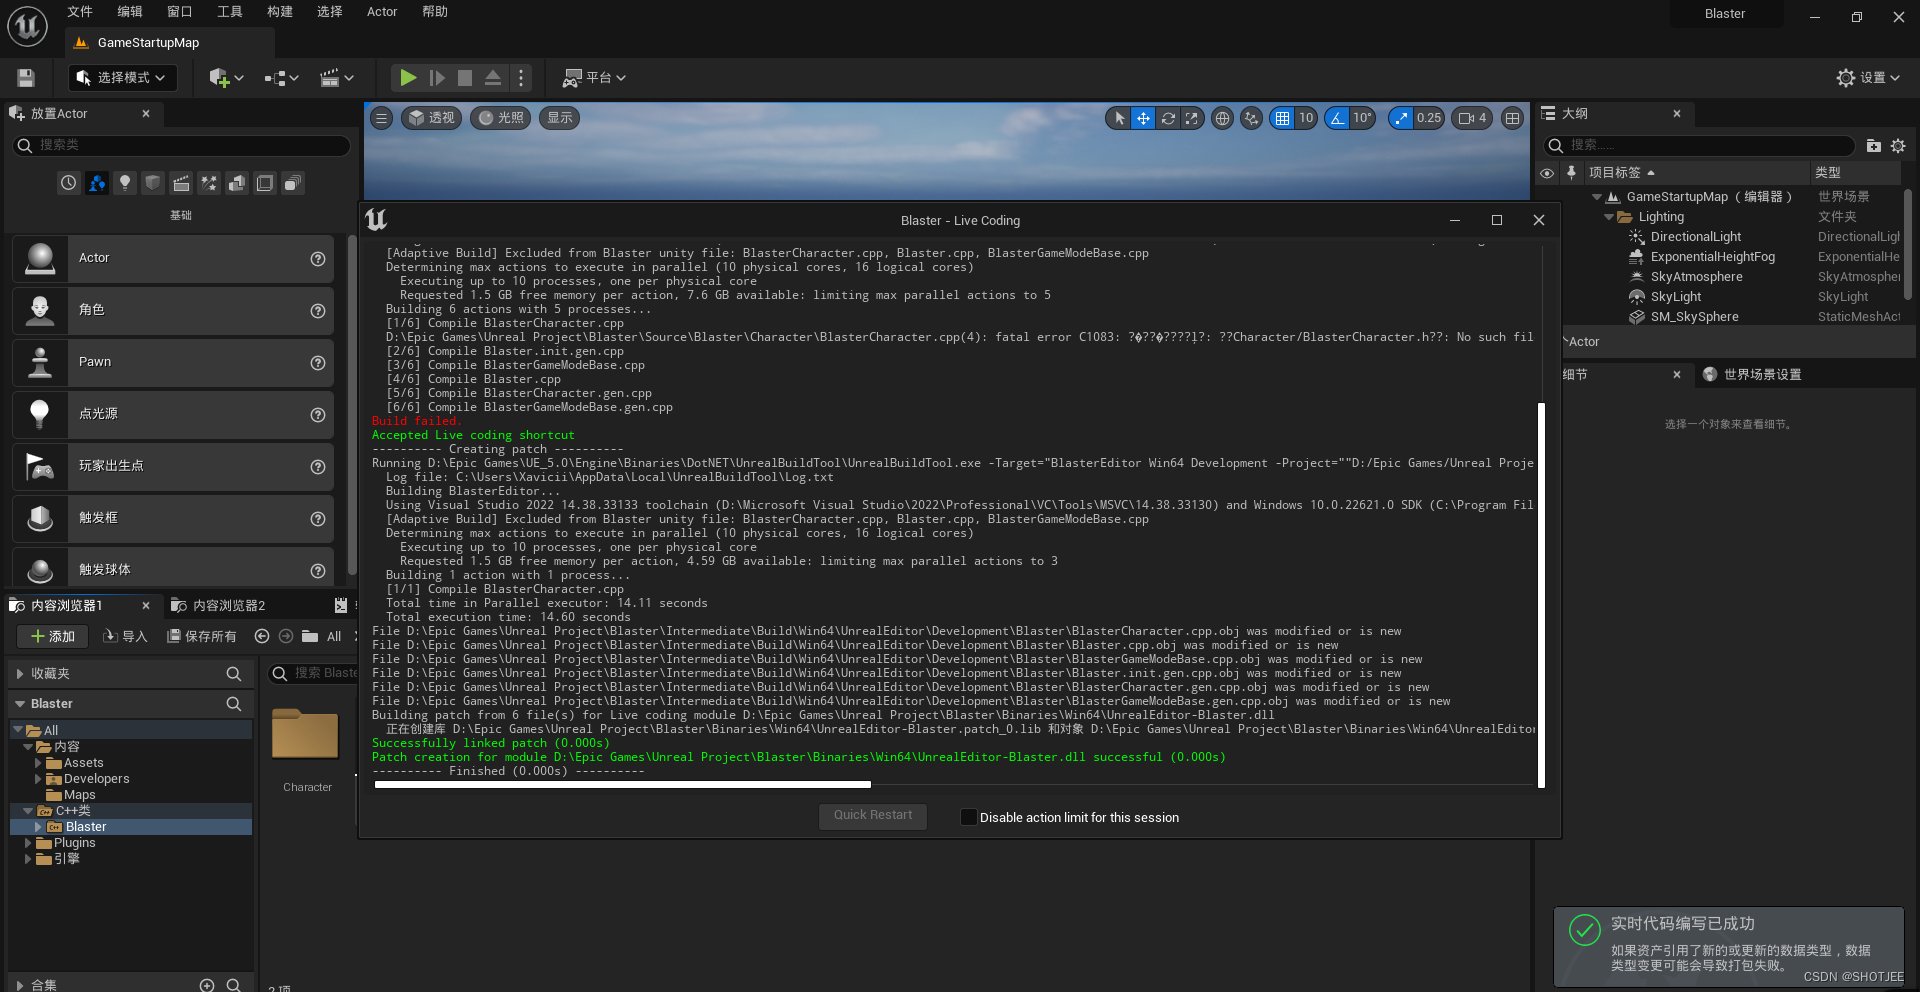Toggle grid snapping in the viewport
Screen dimensions: 1920x992
[1282, 118]
